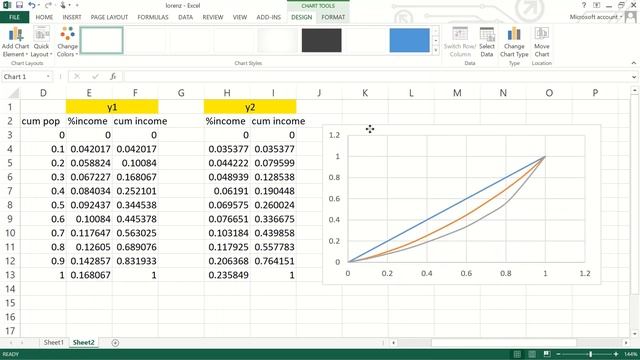Switch to Normal view in status bar
640x360 pixels.
[517, 354]
